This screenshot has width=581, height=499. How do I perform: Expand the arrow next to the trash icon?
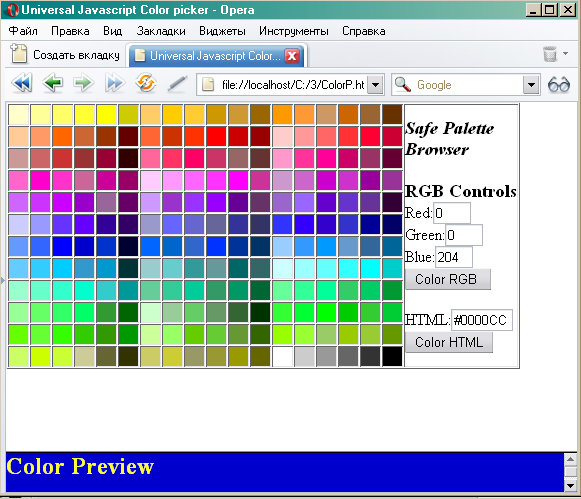pos(565,53)
